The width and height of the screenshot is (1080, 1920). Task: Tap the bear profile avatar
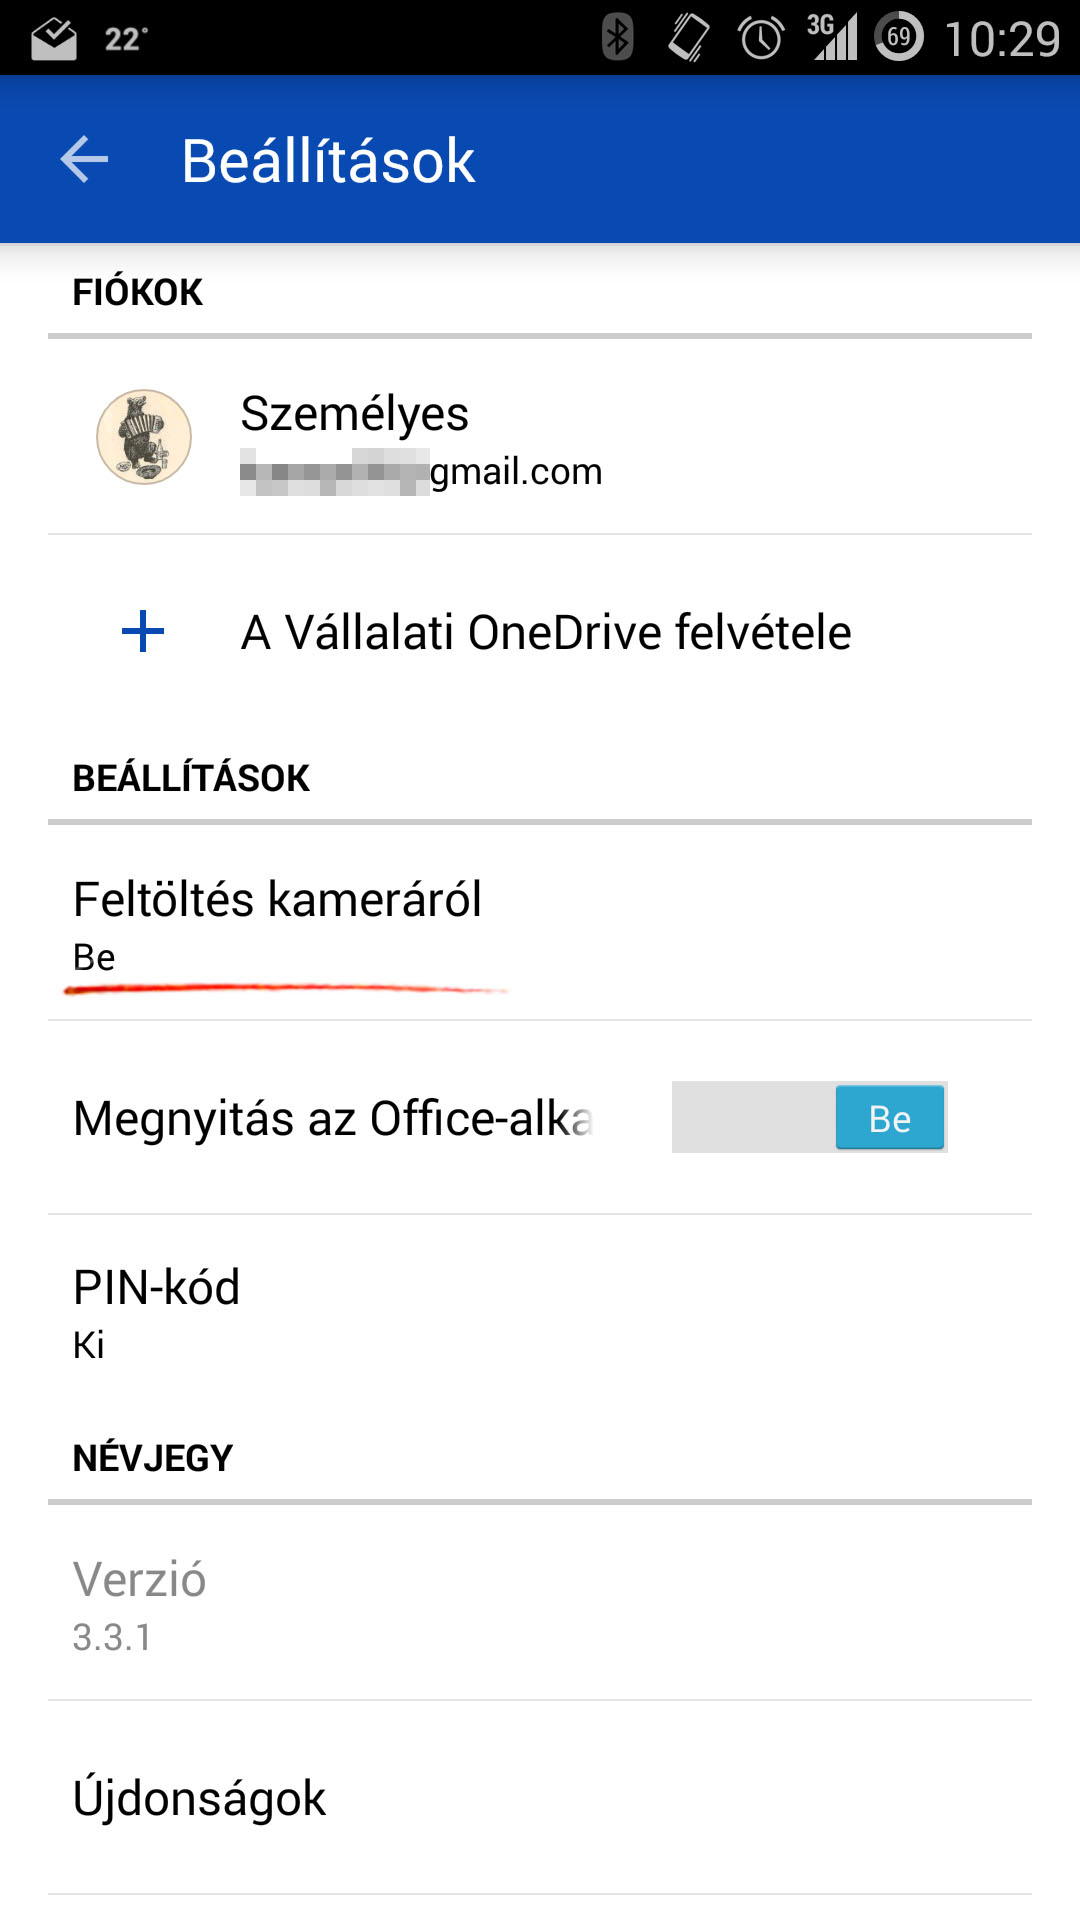[144, 437]
